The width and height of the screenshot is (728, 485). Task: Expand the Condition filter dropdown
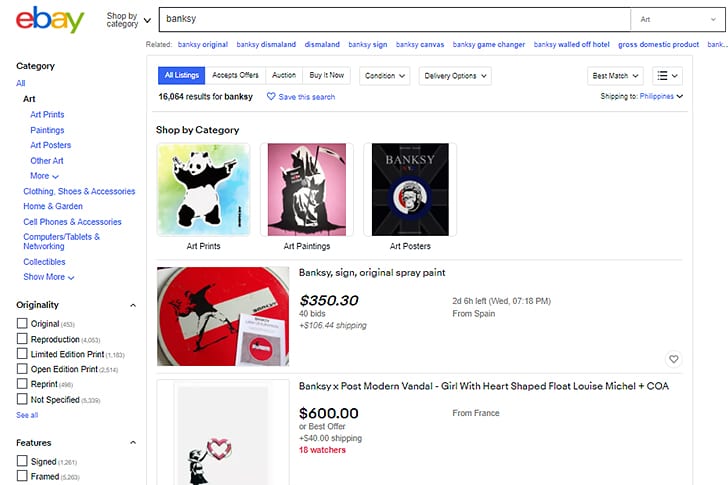[385, 75]
